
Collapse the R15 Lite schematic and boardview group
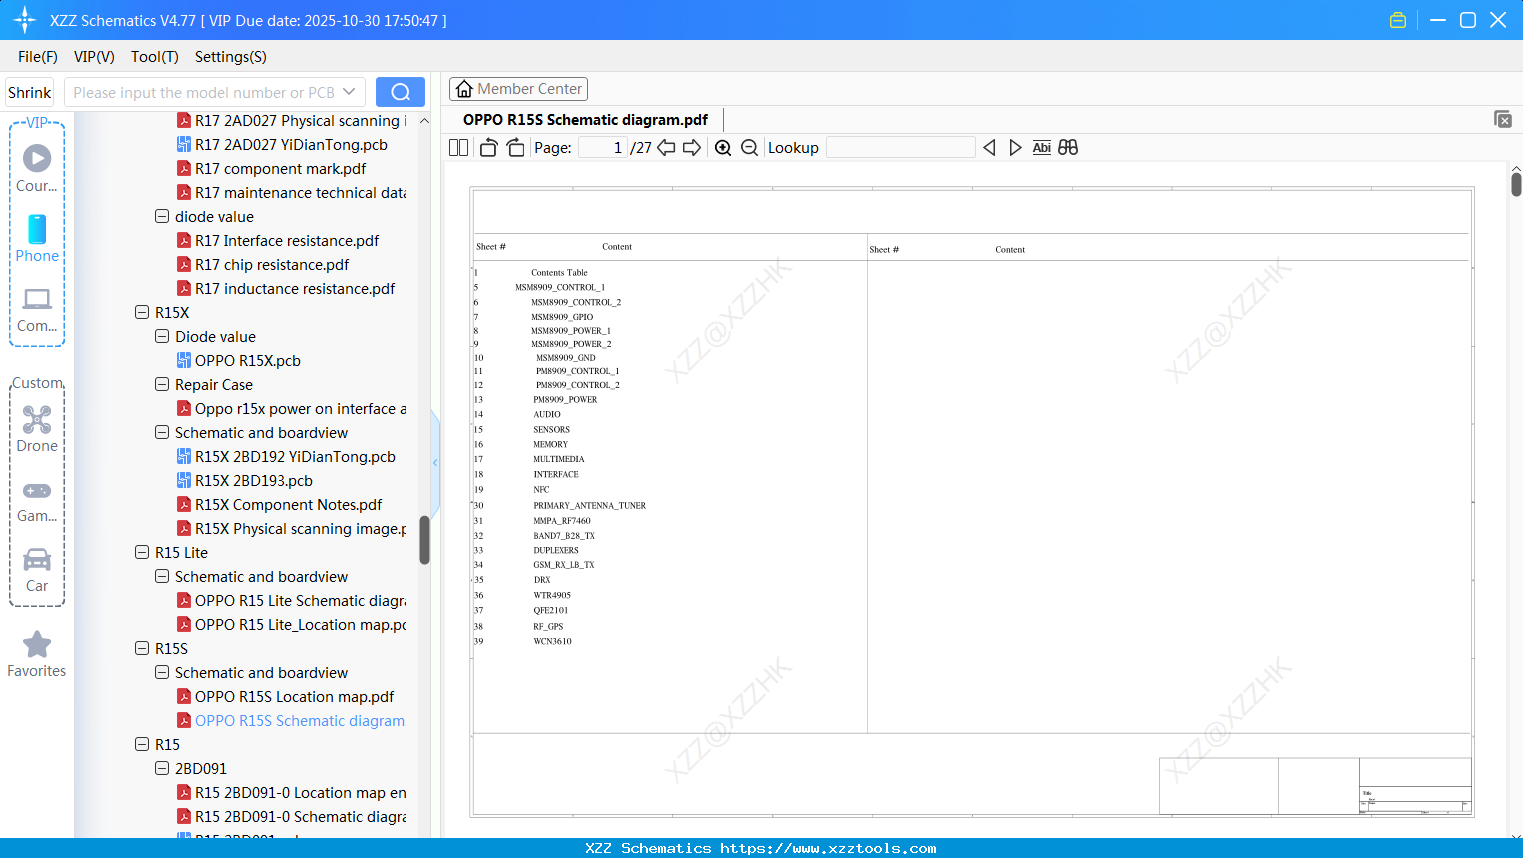pyautogui.click(x=161, y=576)
